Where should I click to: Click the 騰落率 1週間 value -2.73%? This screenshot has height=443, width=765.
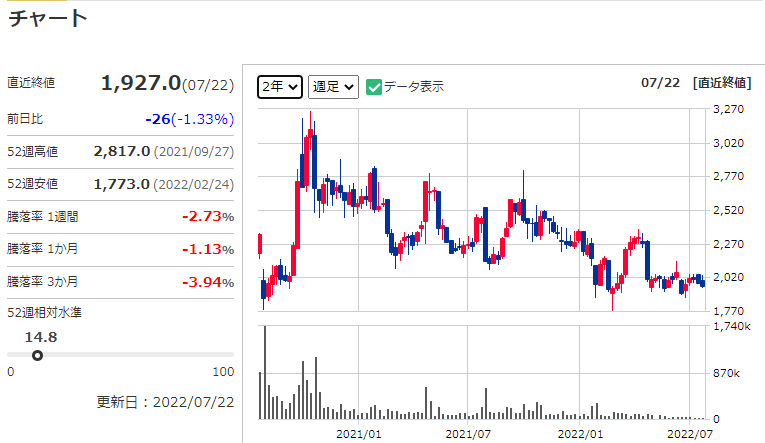(x=208, y=216)
